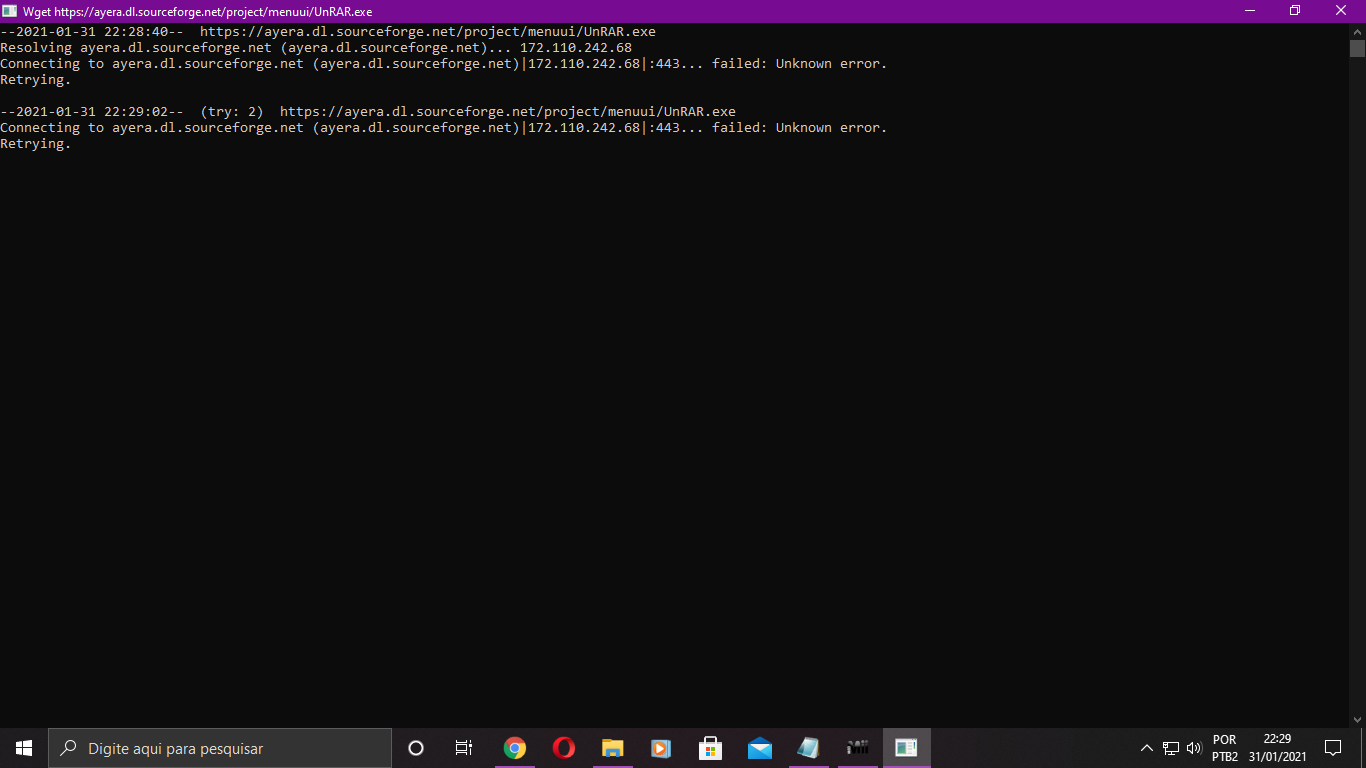Open Microsoft Store taskbar icon

[x=711, y=748]
